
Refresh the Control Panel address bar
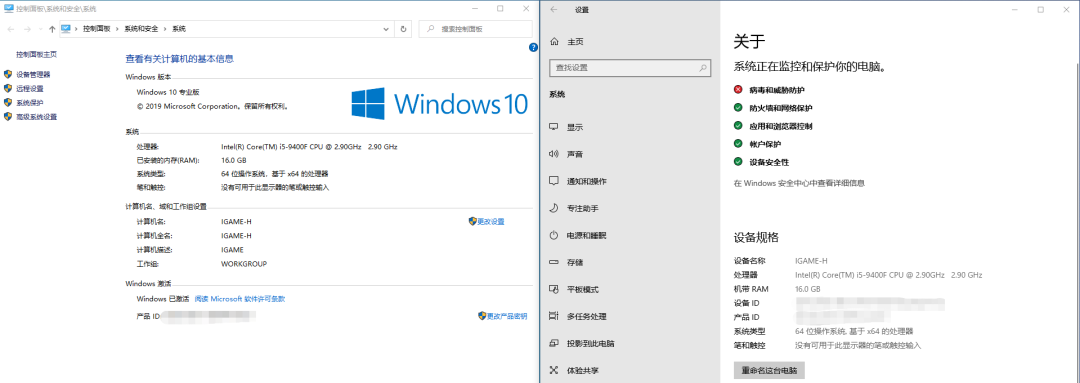[404, 29]
